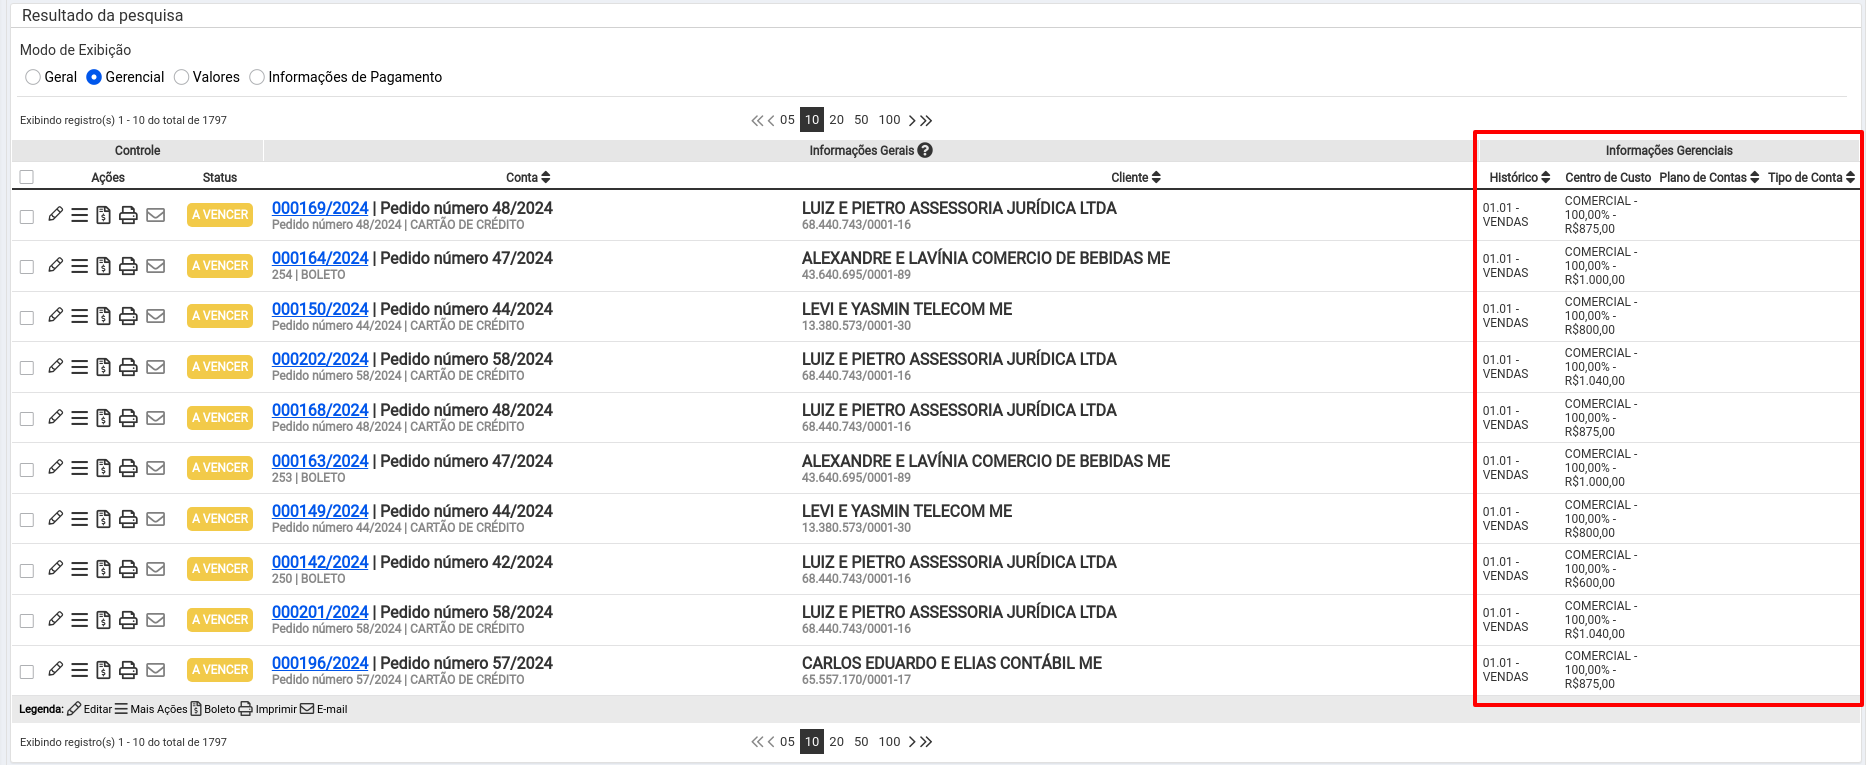Sort table by Tipo de Conta column
1866x765 pixels.
(1811, 177)
